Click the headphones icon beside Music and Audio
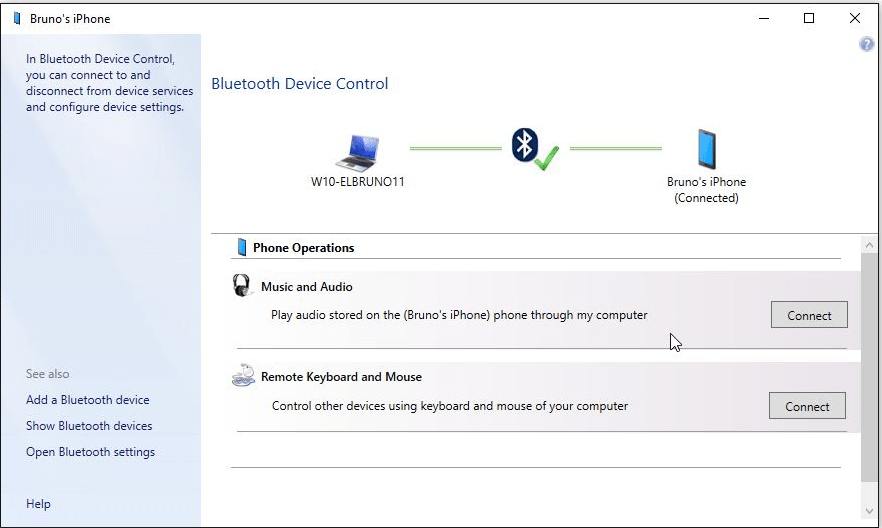882x528 pixels. (242, 286)
